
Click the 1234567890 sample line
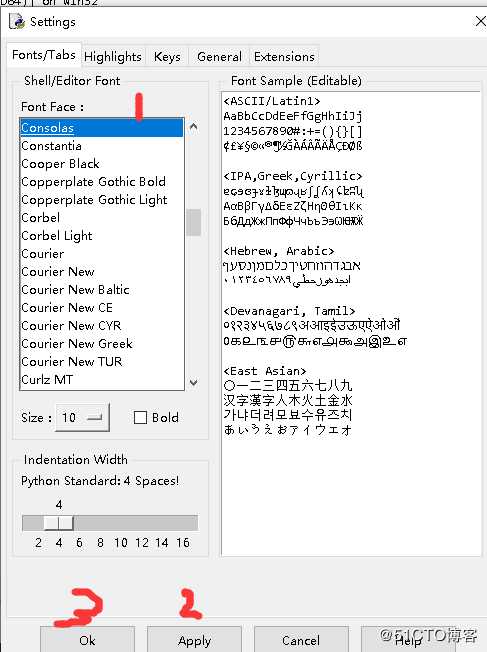[293, 131]
